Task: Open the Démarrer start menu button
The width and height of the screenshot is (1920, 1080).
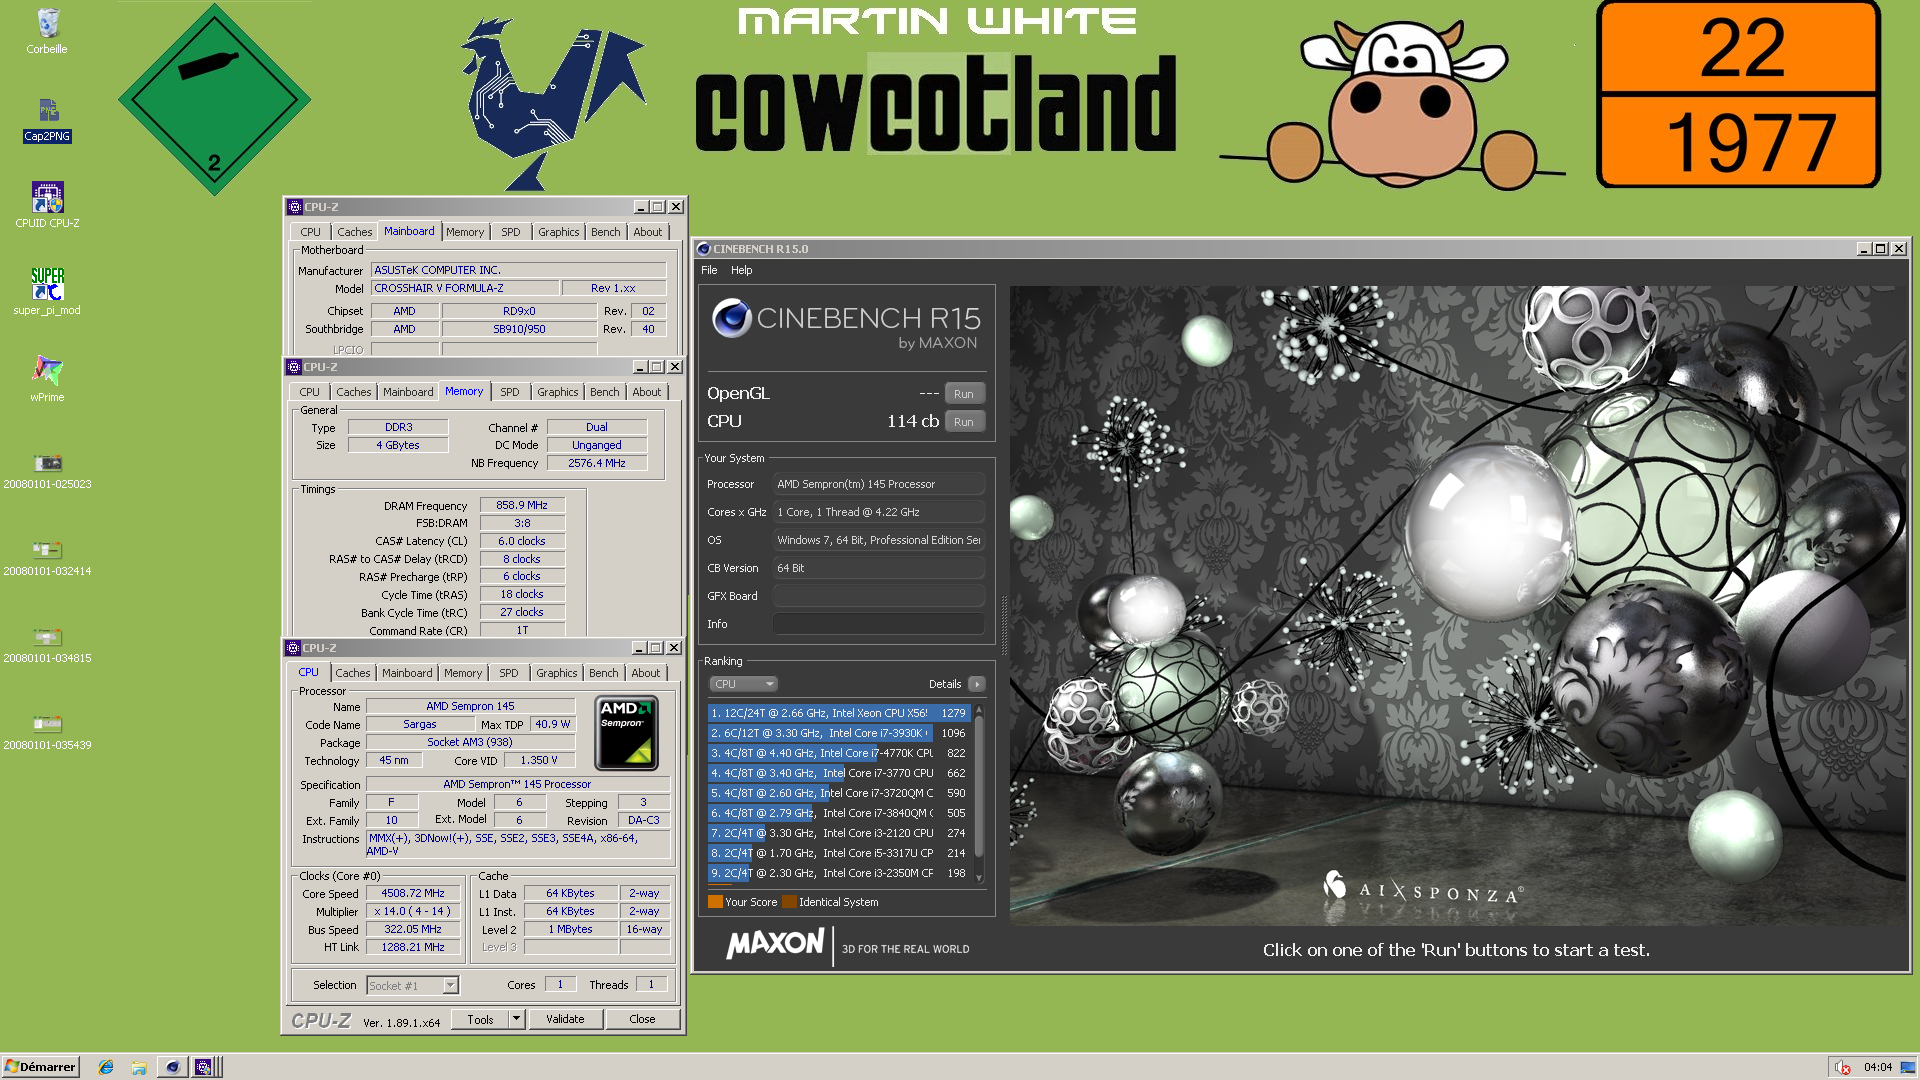Action: 40,1067
